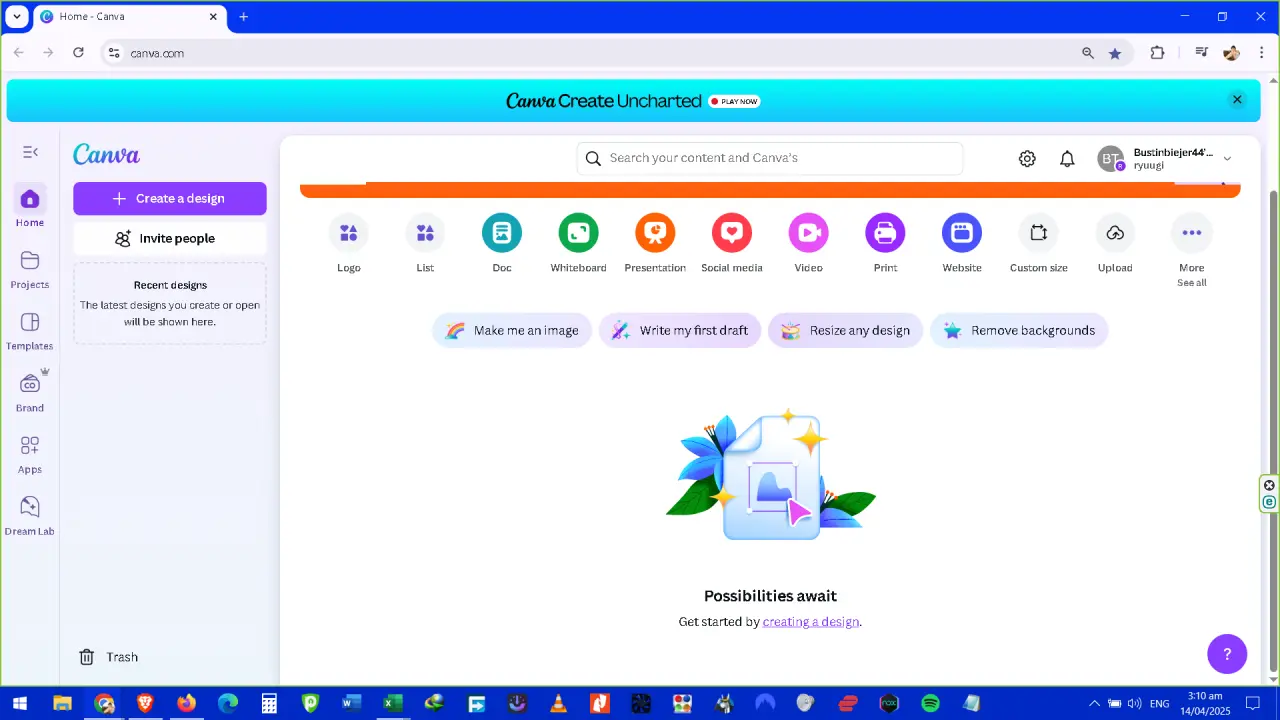Click Write my first draft chip

click(x=680, y=330)
